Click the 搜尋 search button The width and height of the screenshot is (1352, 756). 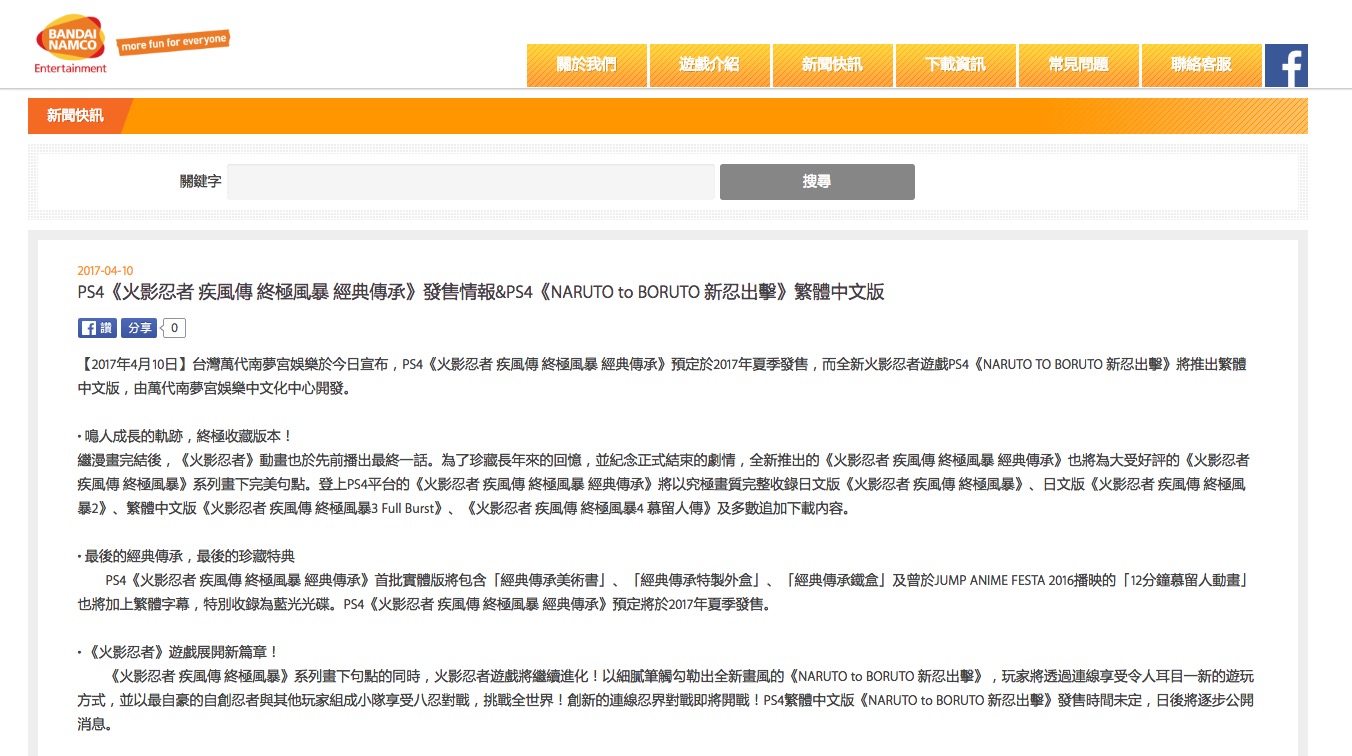coord(817,182)
